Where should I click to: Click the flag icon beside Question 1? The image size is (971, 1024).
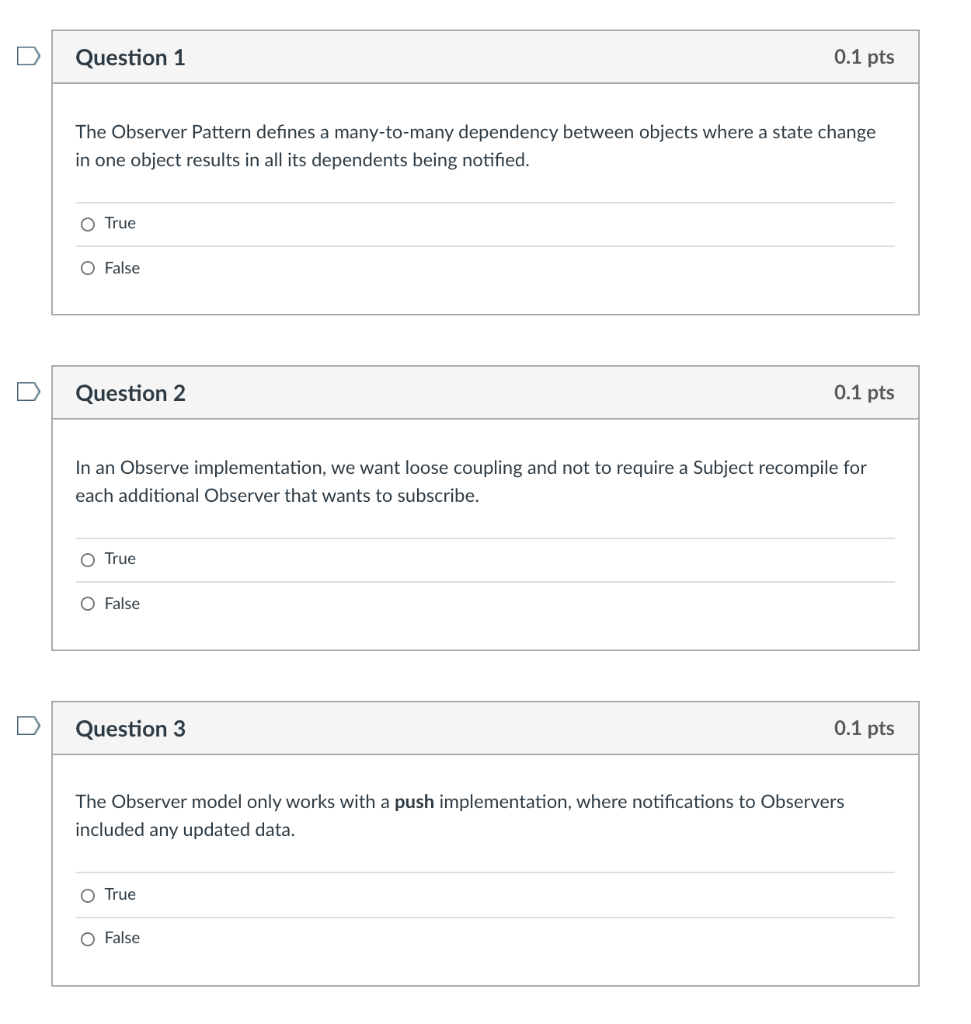click(x=27, y=57)
